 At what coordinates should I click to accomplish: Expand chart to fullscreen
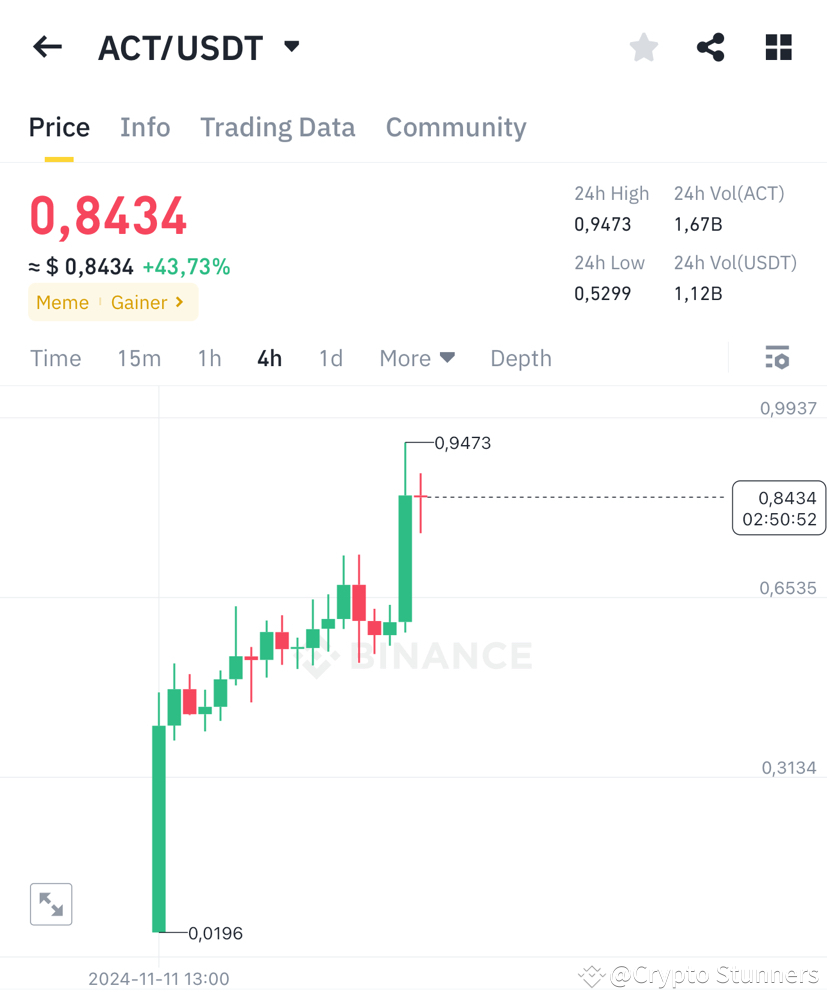tap(51, 903)
